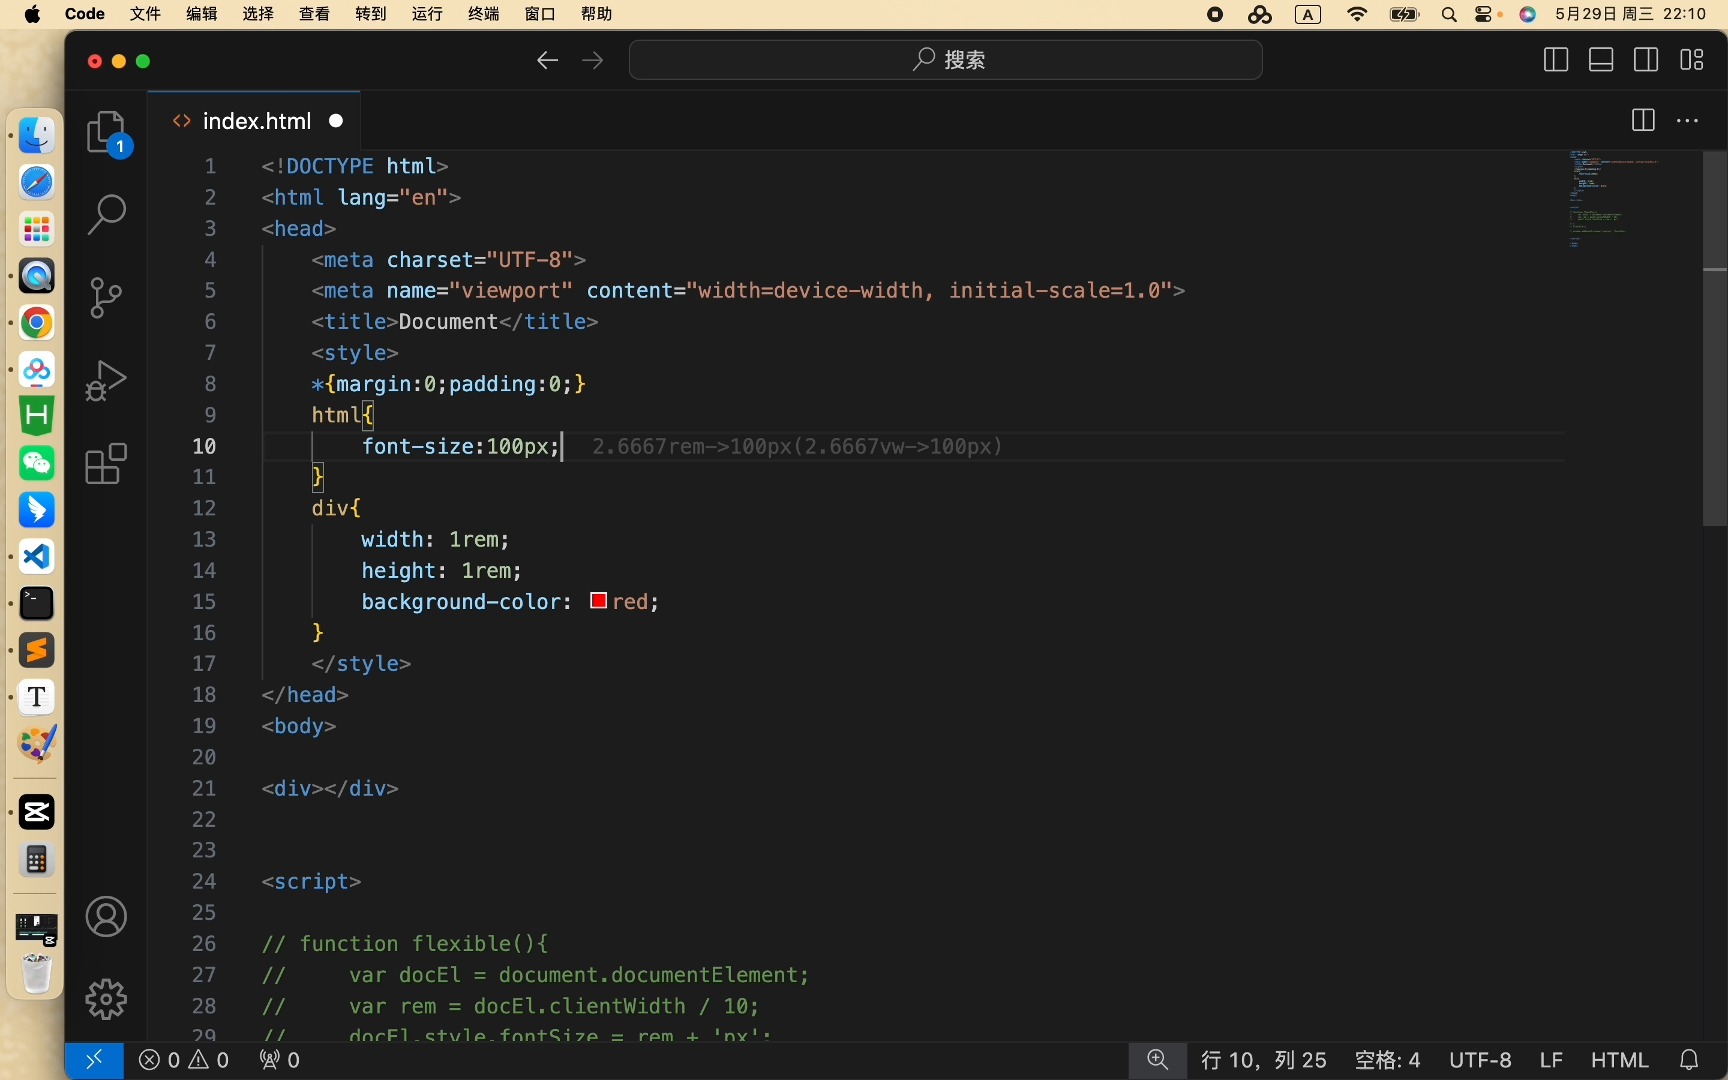Go to line via 行 10, 列 25
This screenshot has height=1080, width=1728.
tap(1264, 1060)
